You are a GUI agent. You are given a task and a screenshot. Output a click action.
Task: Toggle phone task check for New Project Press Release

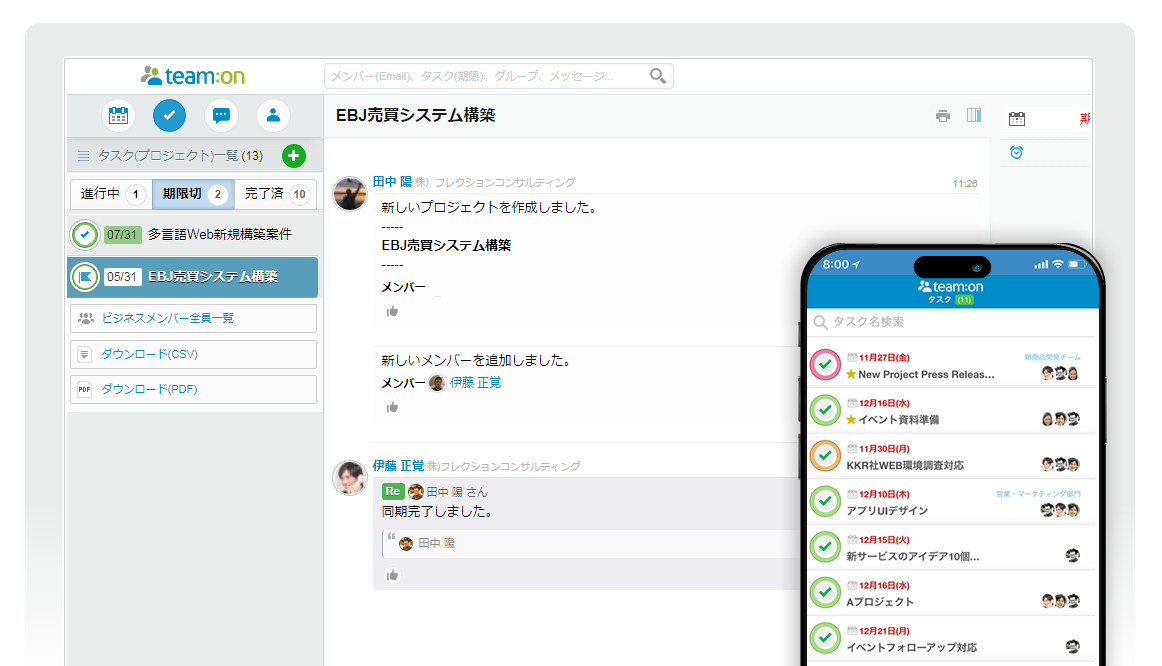[x=825, y=365]
